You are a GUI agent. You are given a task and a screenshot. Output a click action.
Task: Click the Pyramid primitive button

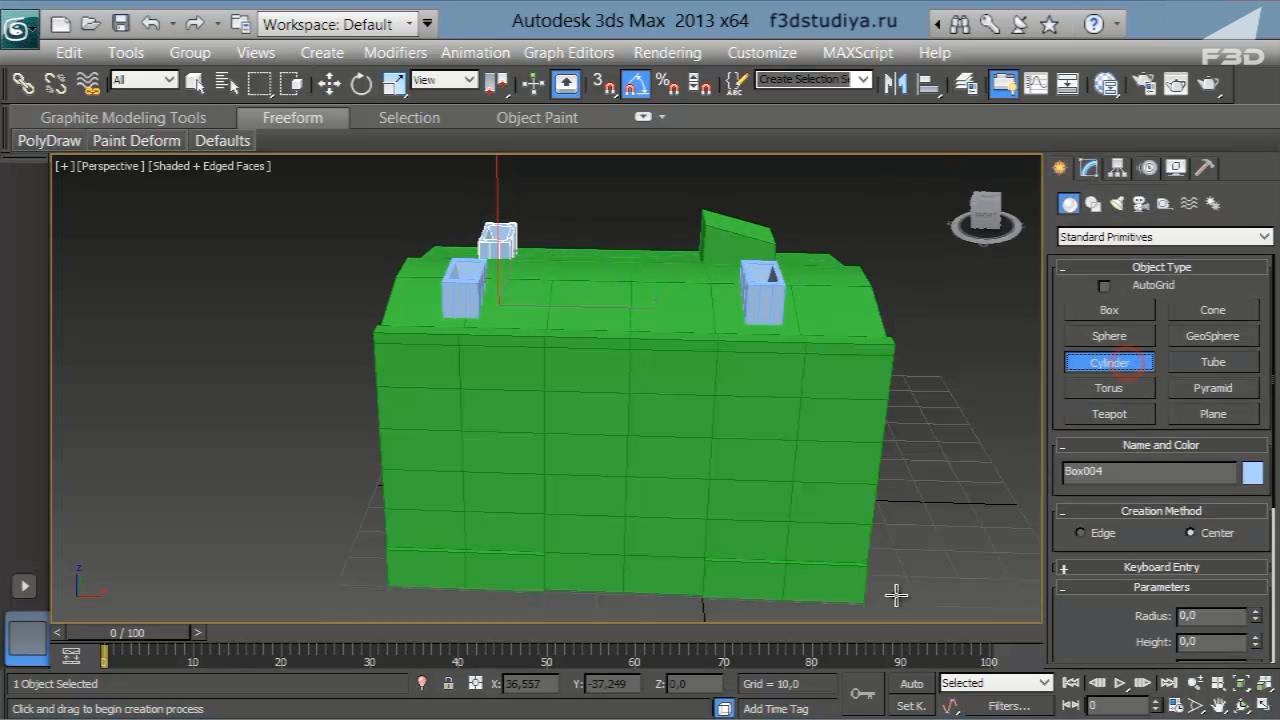(1213, 388)
